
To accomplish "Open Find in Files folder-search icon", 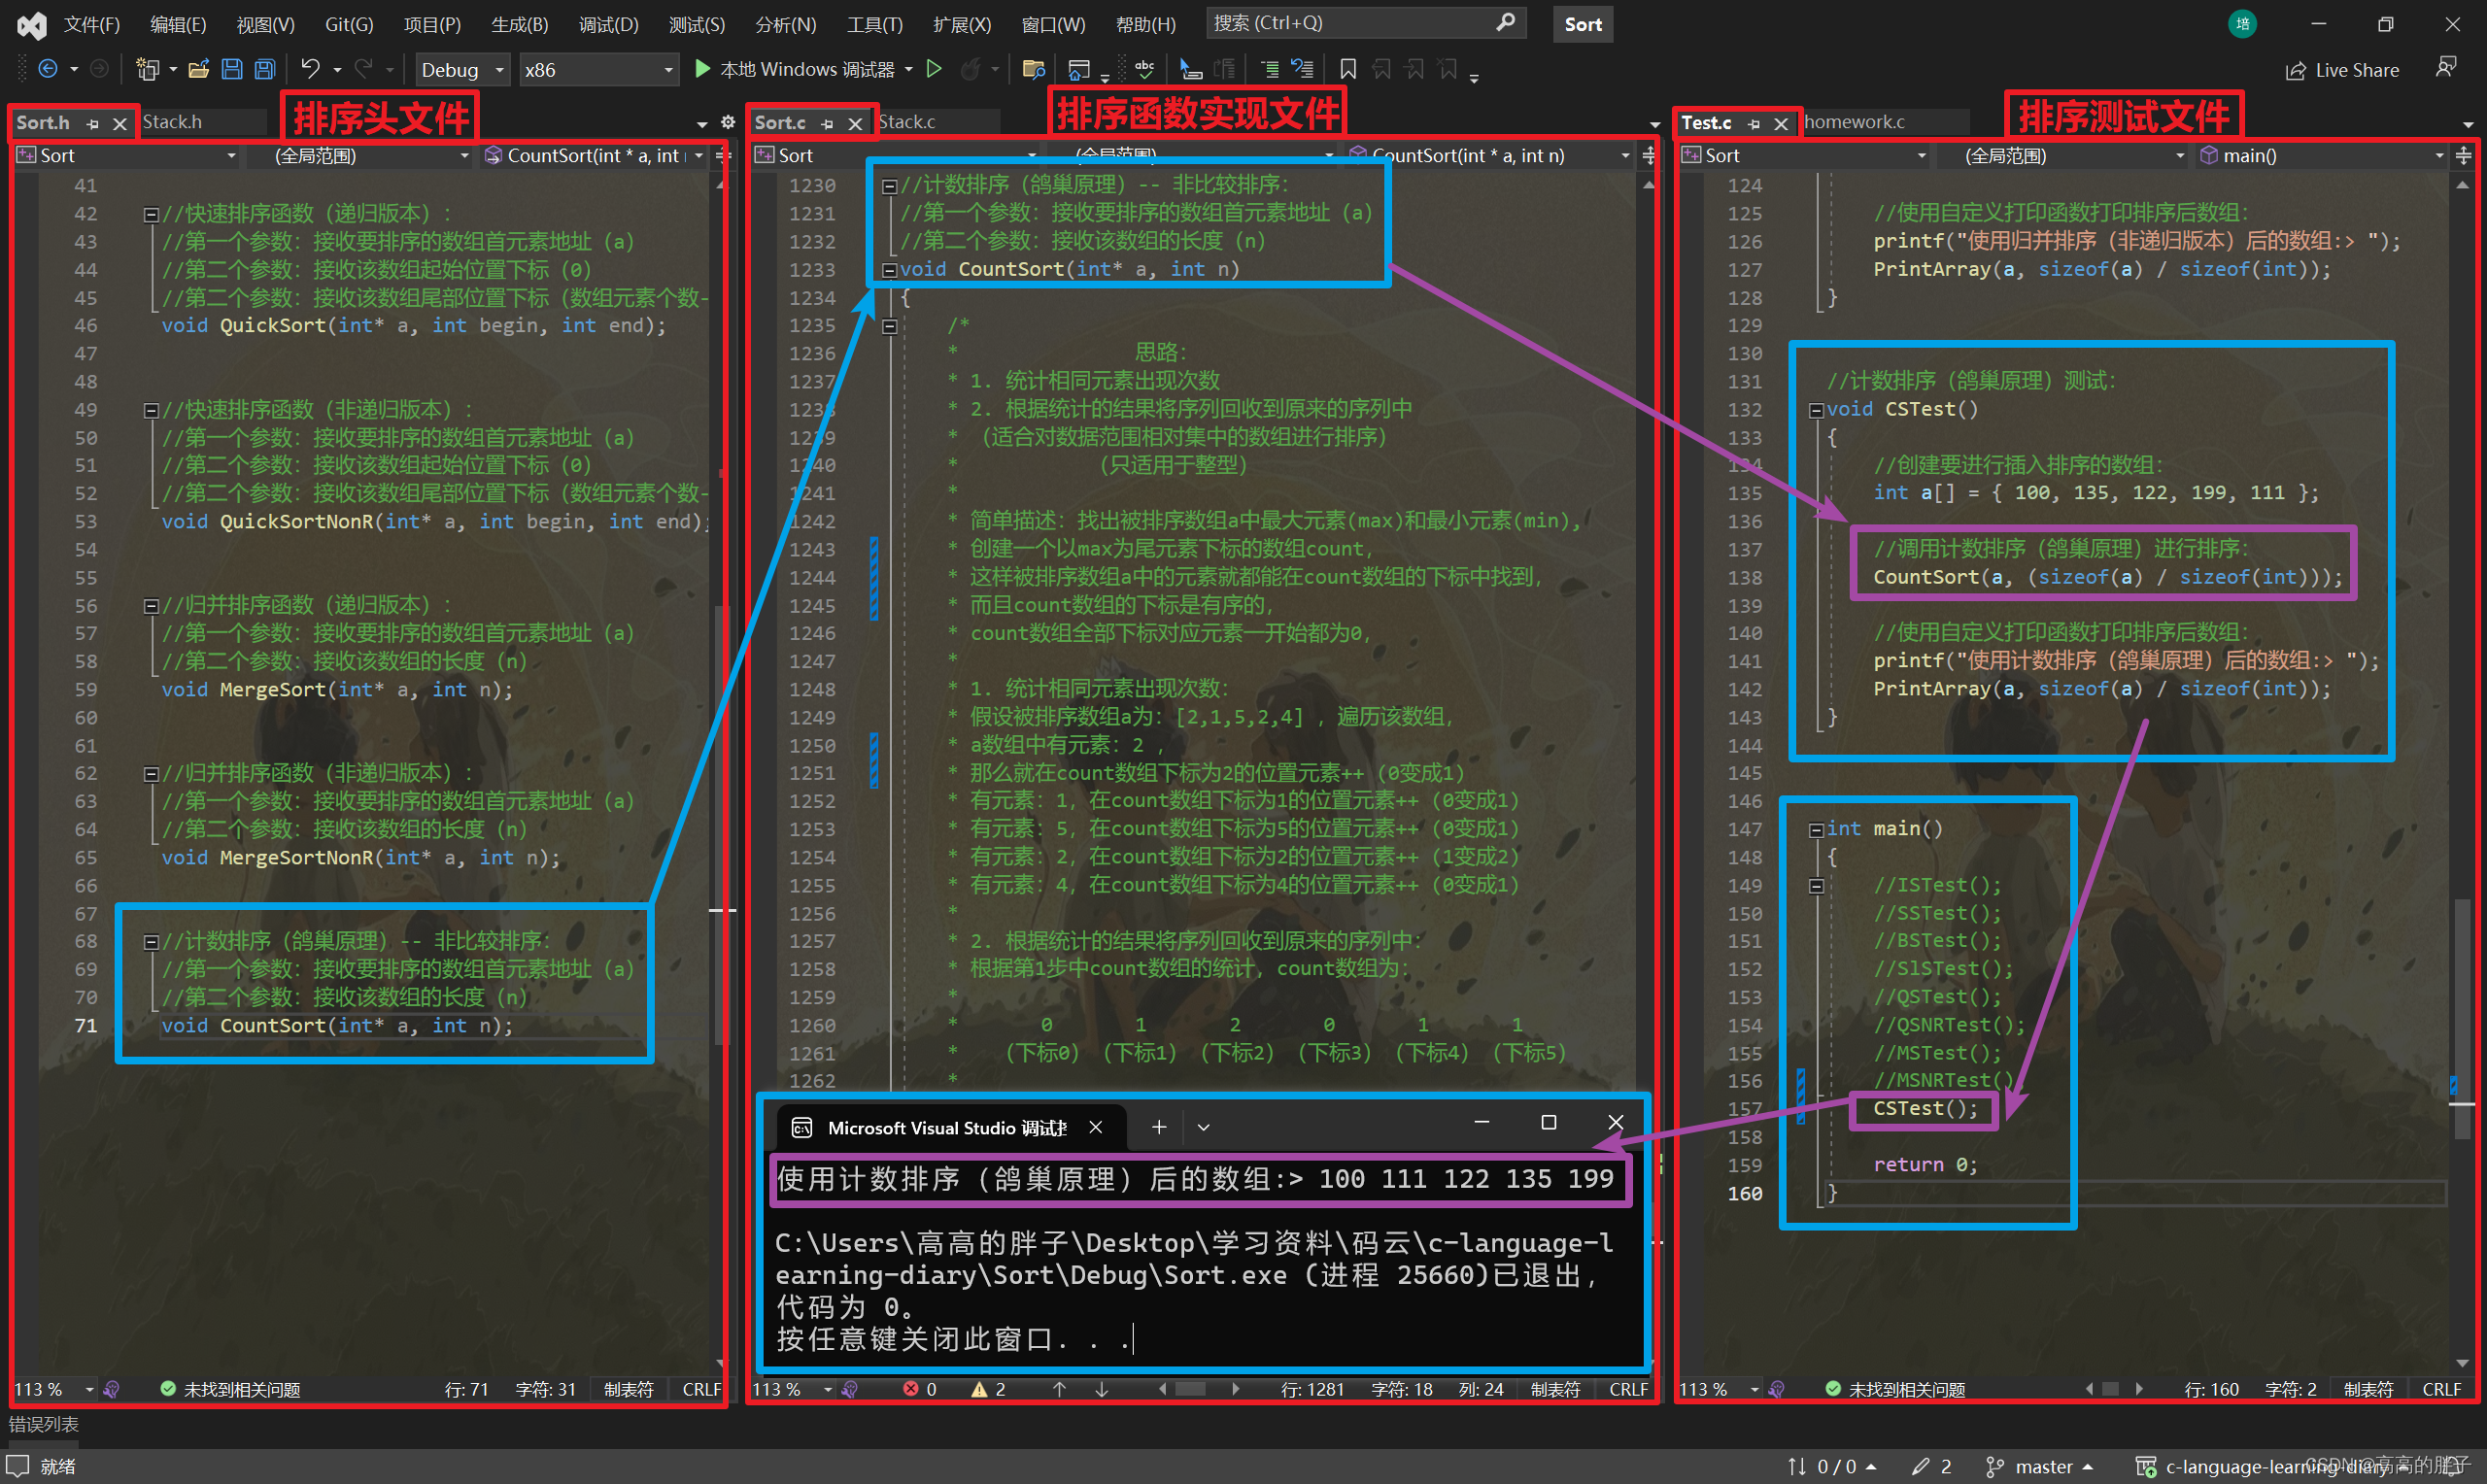I will 1034,69.
